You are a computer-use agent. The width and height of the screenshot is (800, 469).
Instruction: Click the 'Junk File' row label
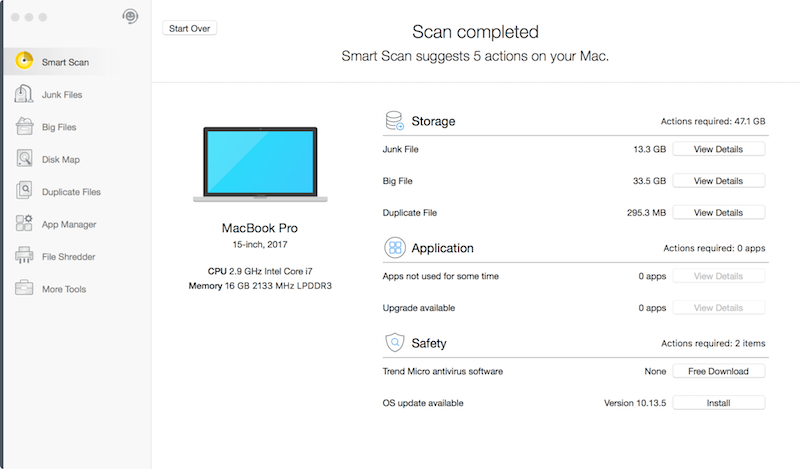tap(401, 149)
